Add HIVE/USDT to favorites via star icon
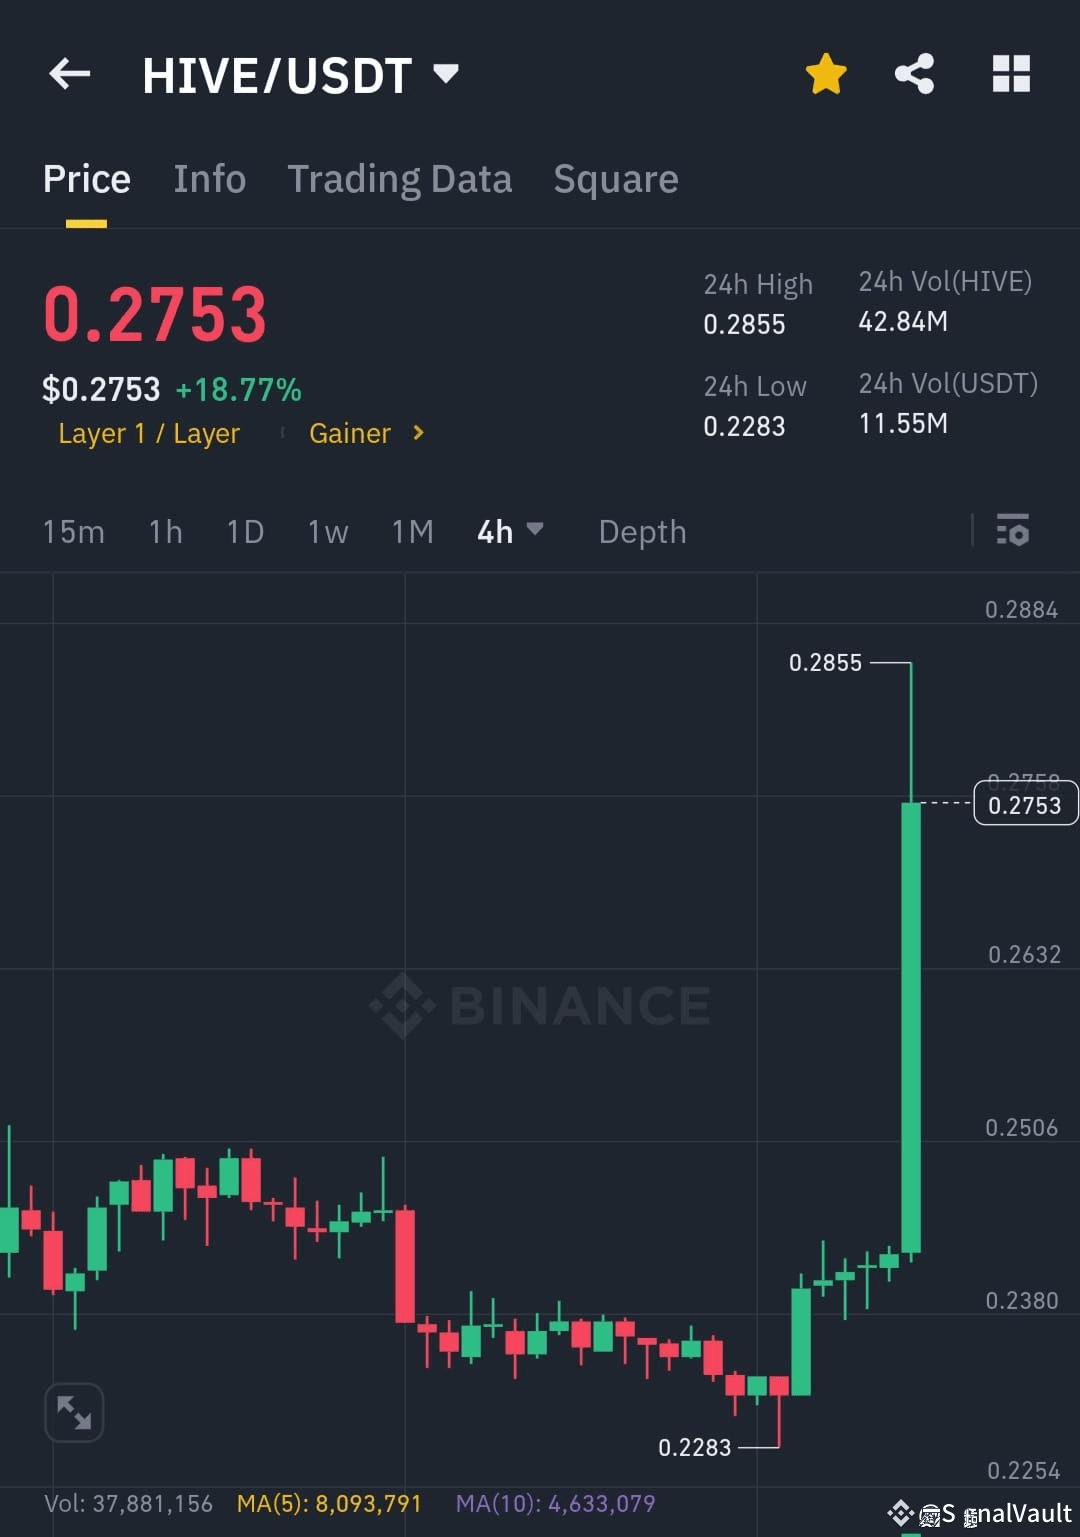The width and height of the screenshot is (1080, 1537). (x=826, y=72)
